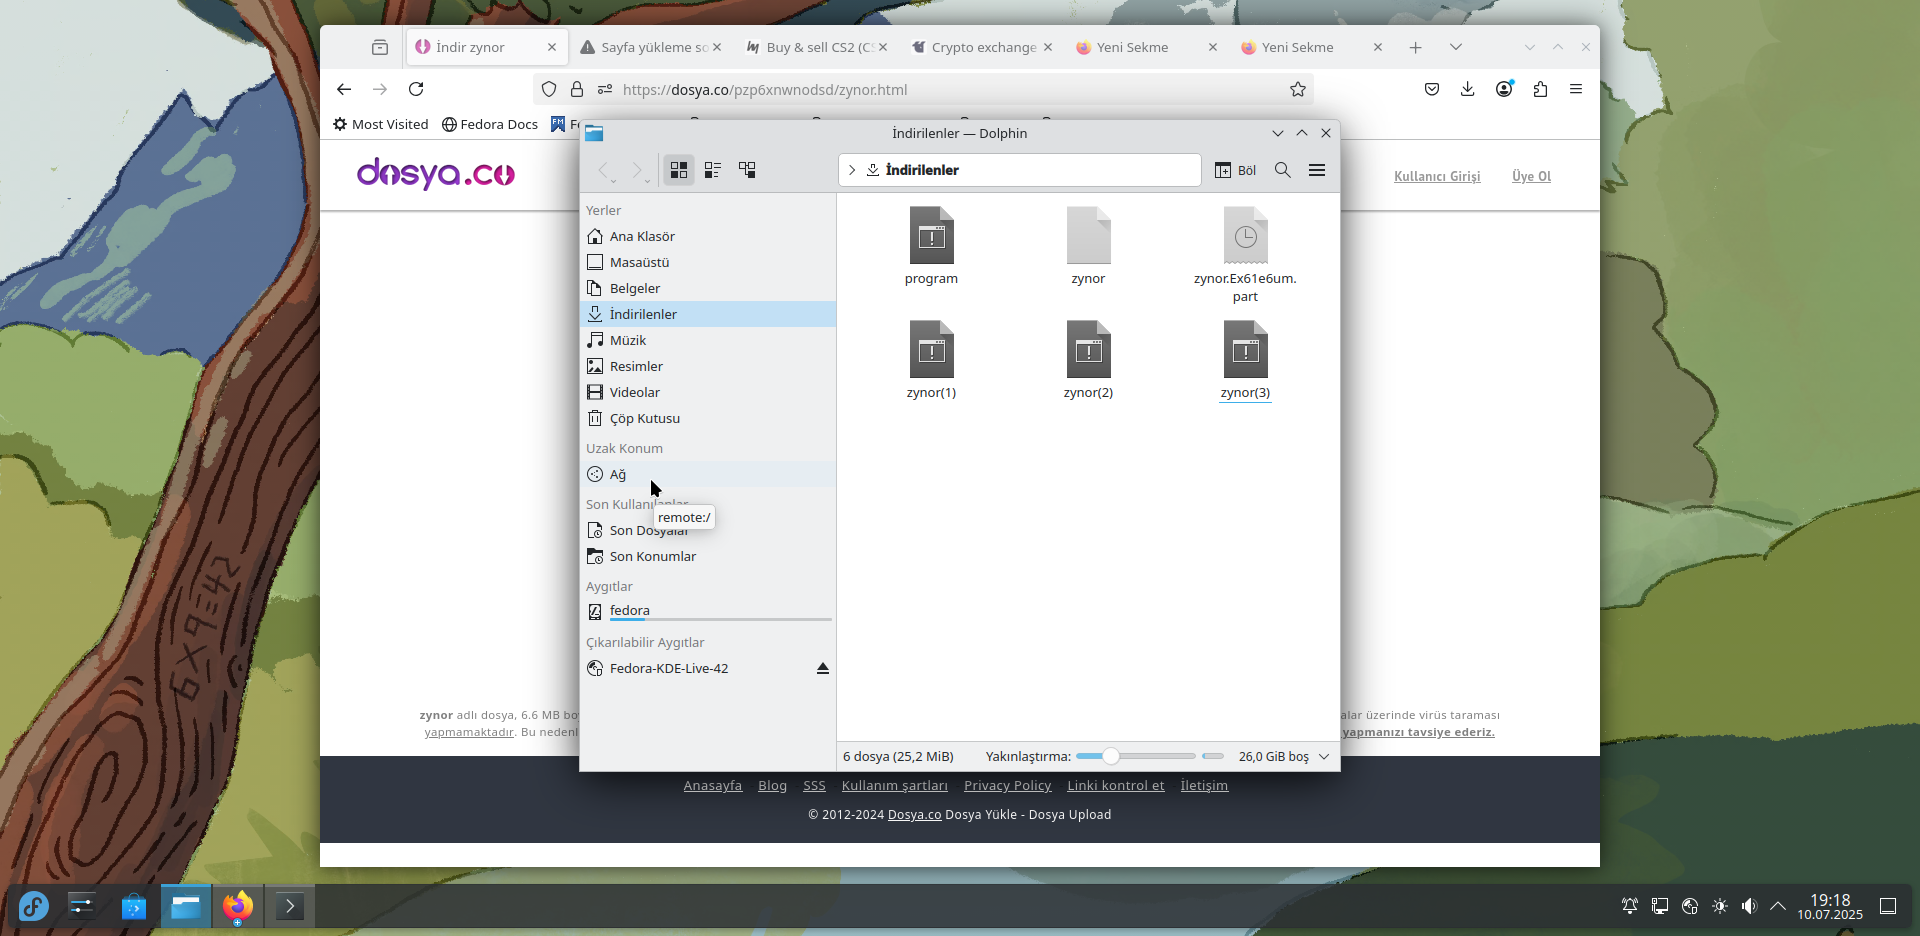
Task: Switch Dolphin to icons view mode
Action: [x=679, y=170]
